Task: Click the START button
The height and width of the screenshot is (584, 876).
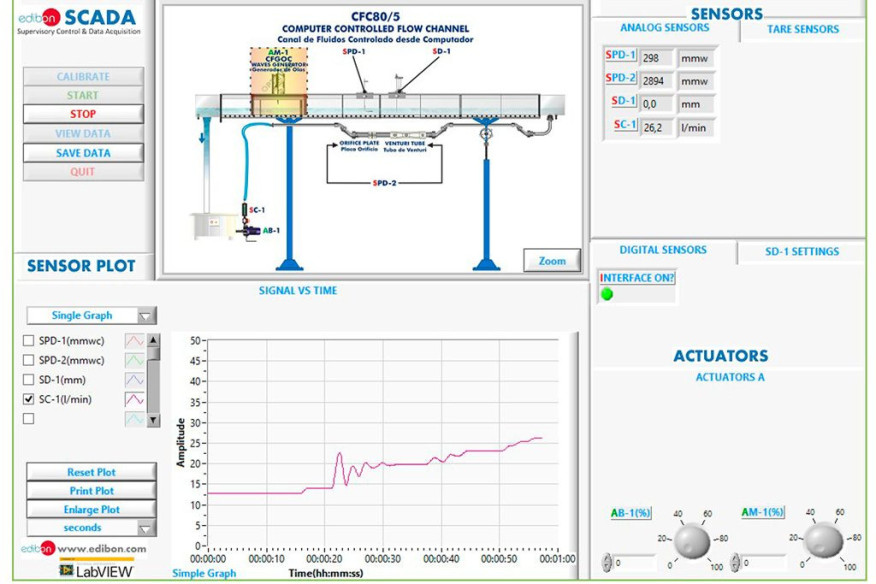Action: tap(83, 95)
